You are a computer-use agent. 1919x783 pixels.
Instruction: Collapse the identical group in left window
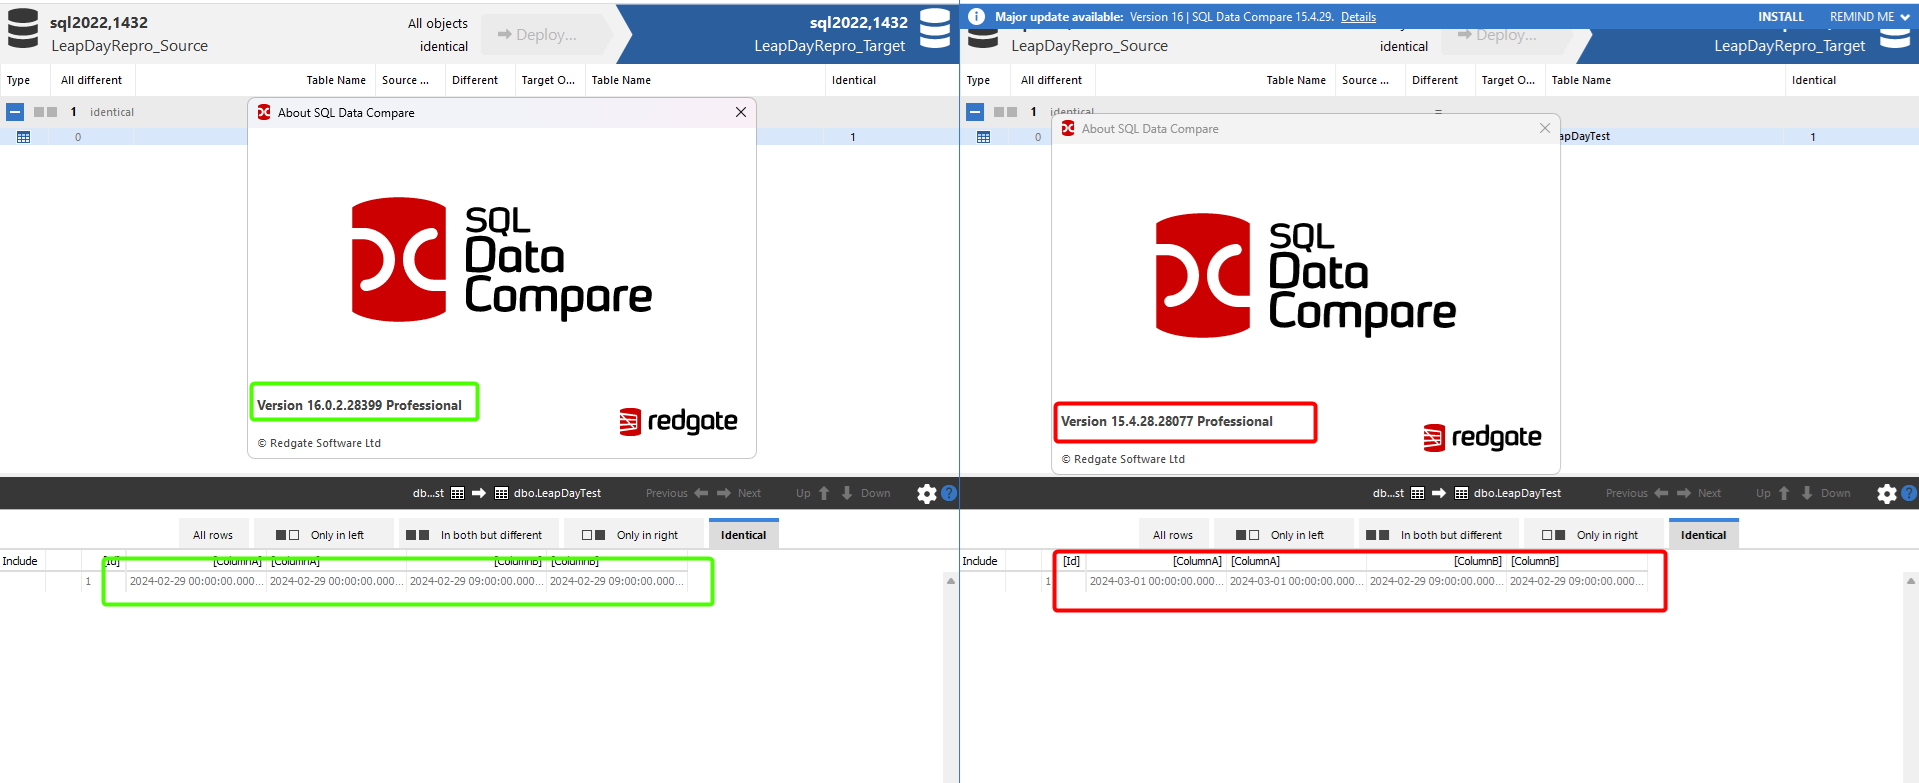[x=15, y=112]
